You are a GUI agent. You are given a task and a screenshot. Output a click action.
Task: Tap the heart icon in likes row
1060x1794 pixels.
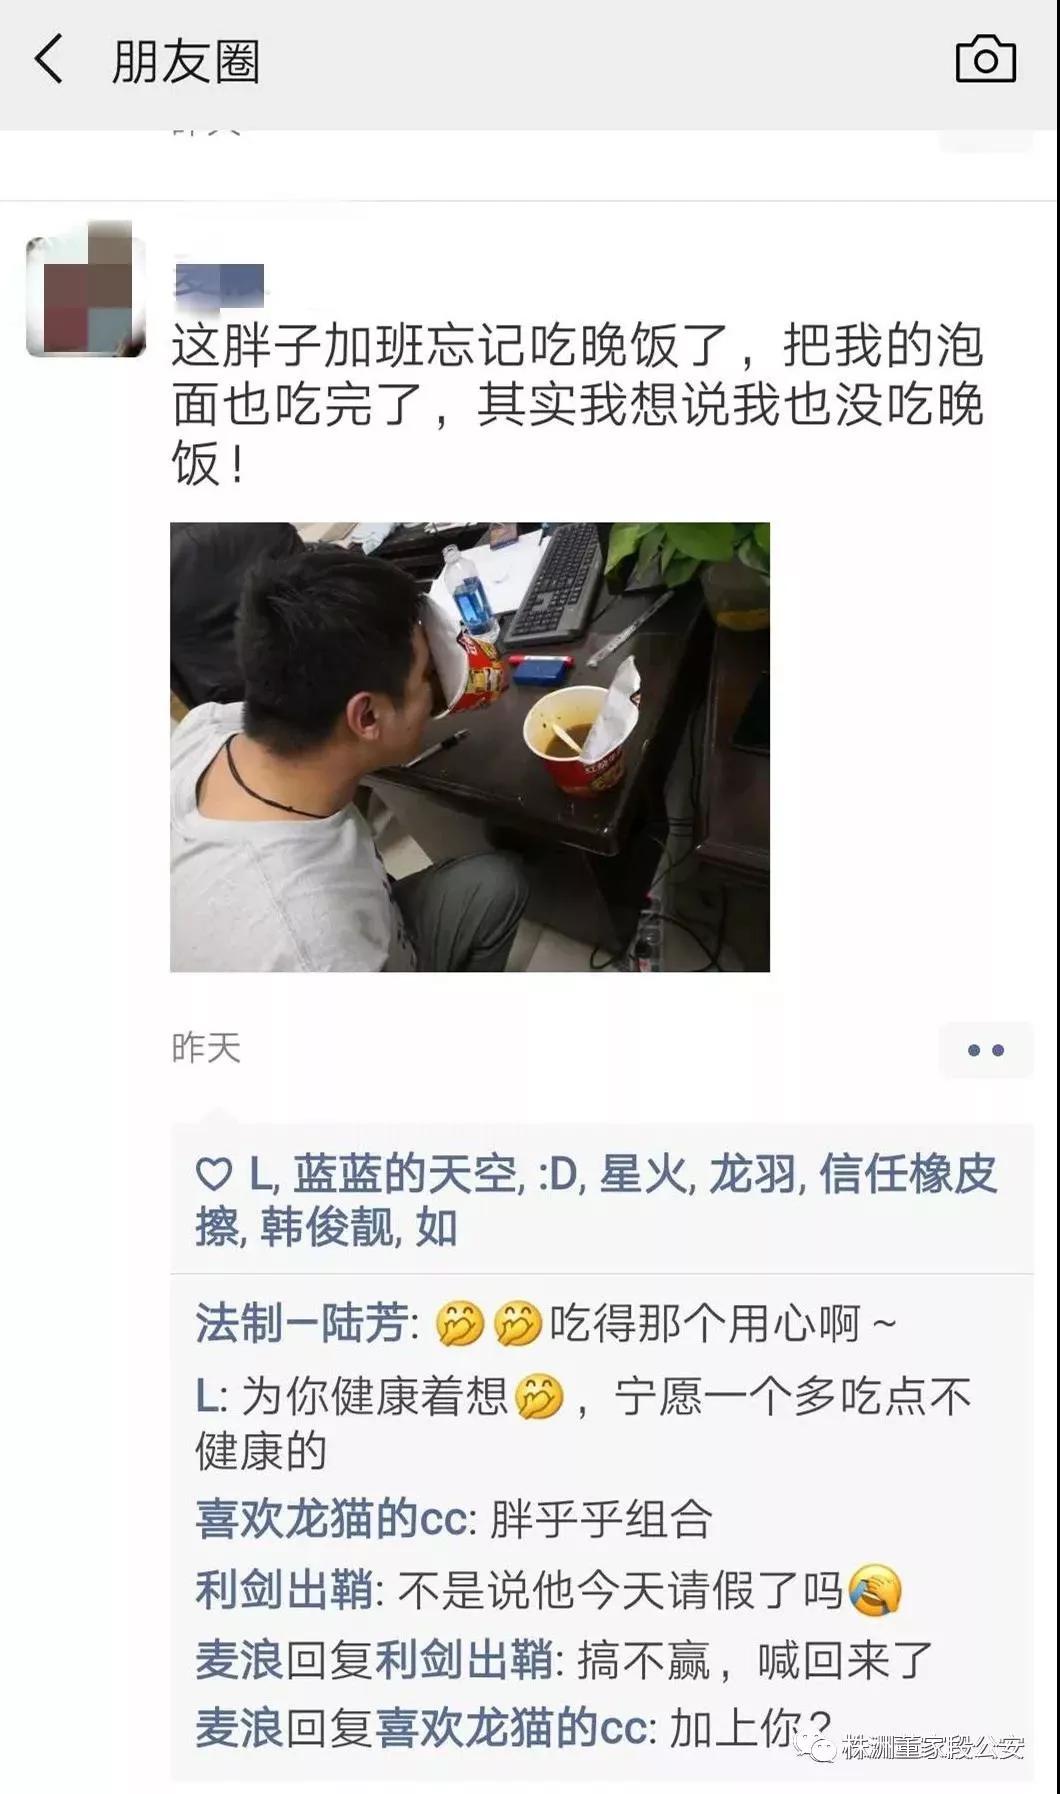214,1173
